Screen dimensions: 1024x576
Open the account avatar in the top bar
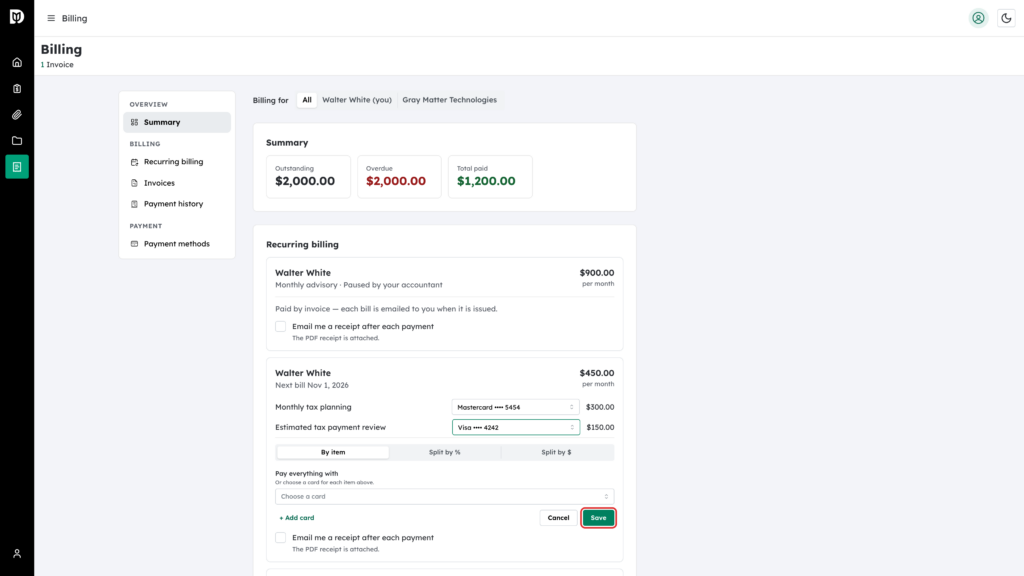click(x=978, y=18)
